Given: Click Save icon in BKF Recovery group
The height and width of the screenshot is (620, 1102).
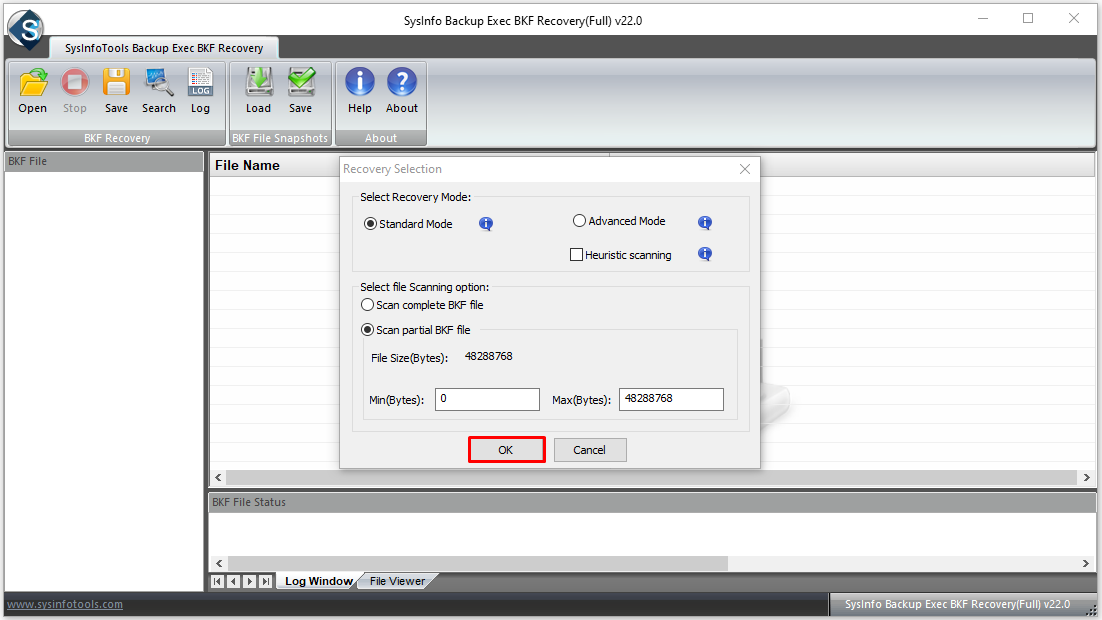Looking at the screenshot, I should click(116, 90).
